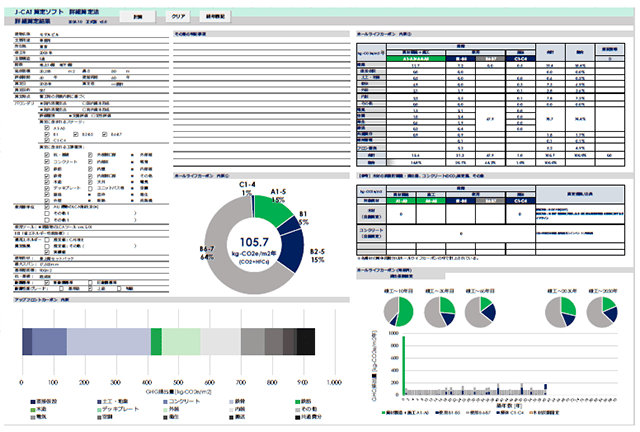Open the 竣工〜2050年 pie chart
640x432 pixels.
(x=602, y=312)
